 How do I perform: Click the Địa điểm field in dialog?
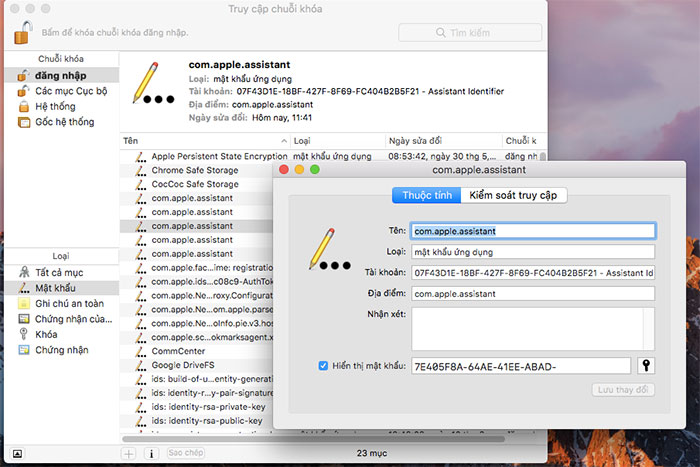(x=533, y=294)
